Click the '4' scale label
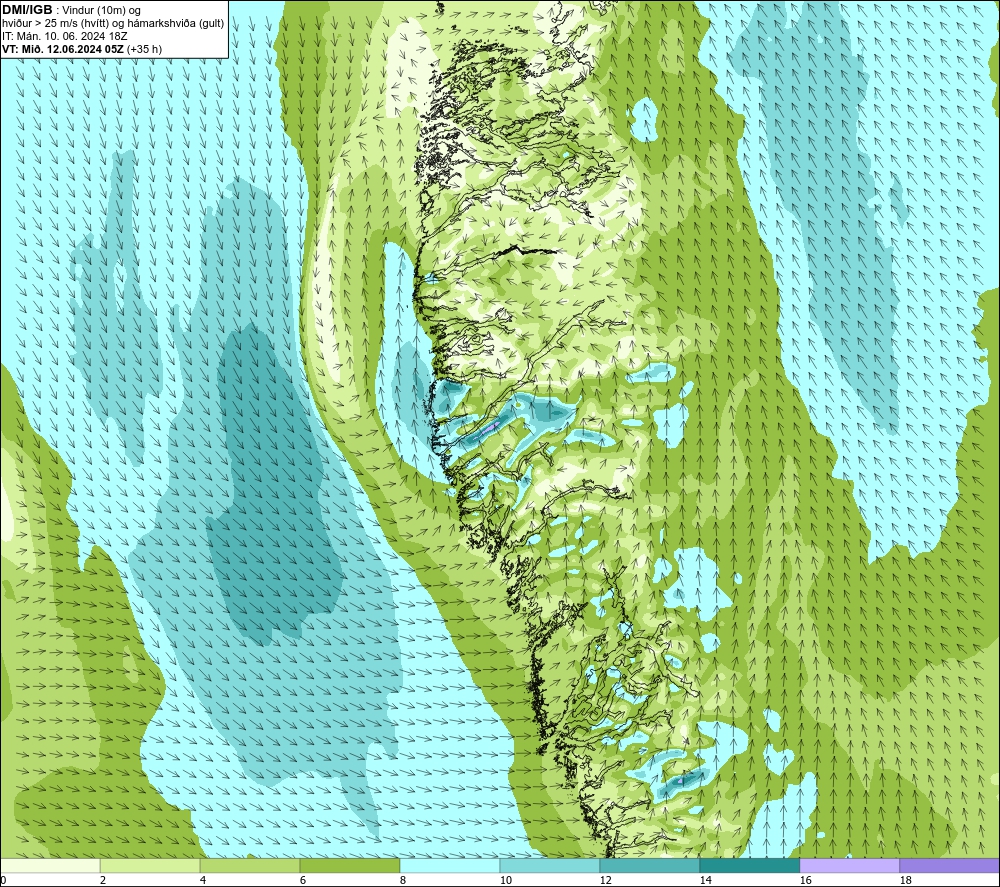The width and height of the screenshot is (1000, 887). 203,880
